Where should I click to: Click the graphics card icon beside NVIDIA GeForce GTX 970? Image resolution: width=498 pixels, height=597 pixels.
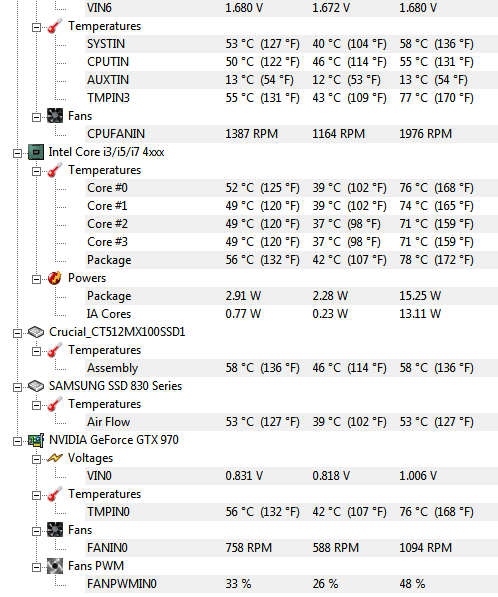coord(36,441)
